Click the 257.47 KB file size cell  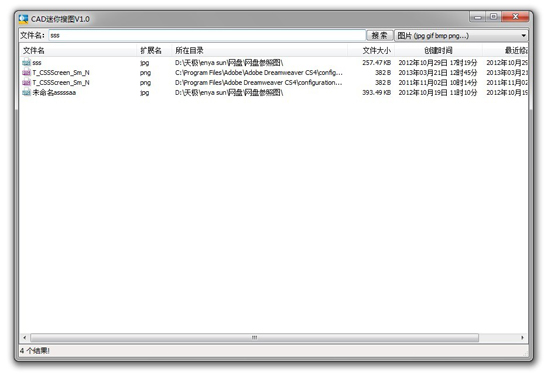pos(377,63)
